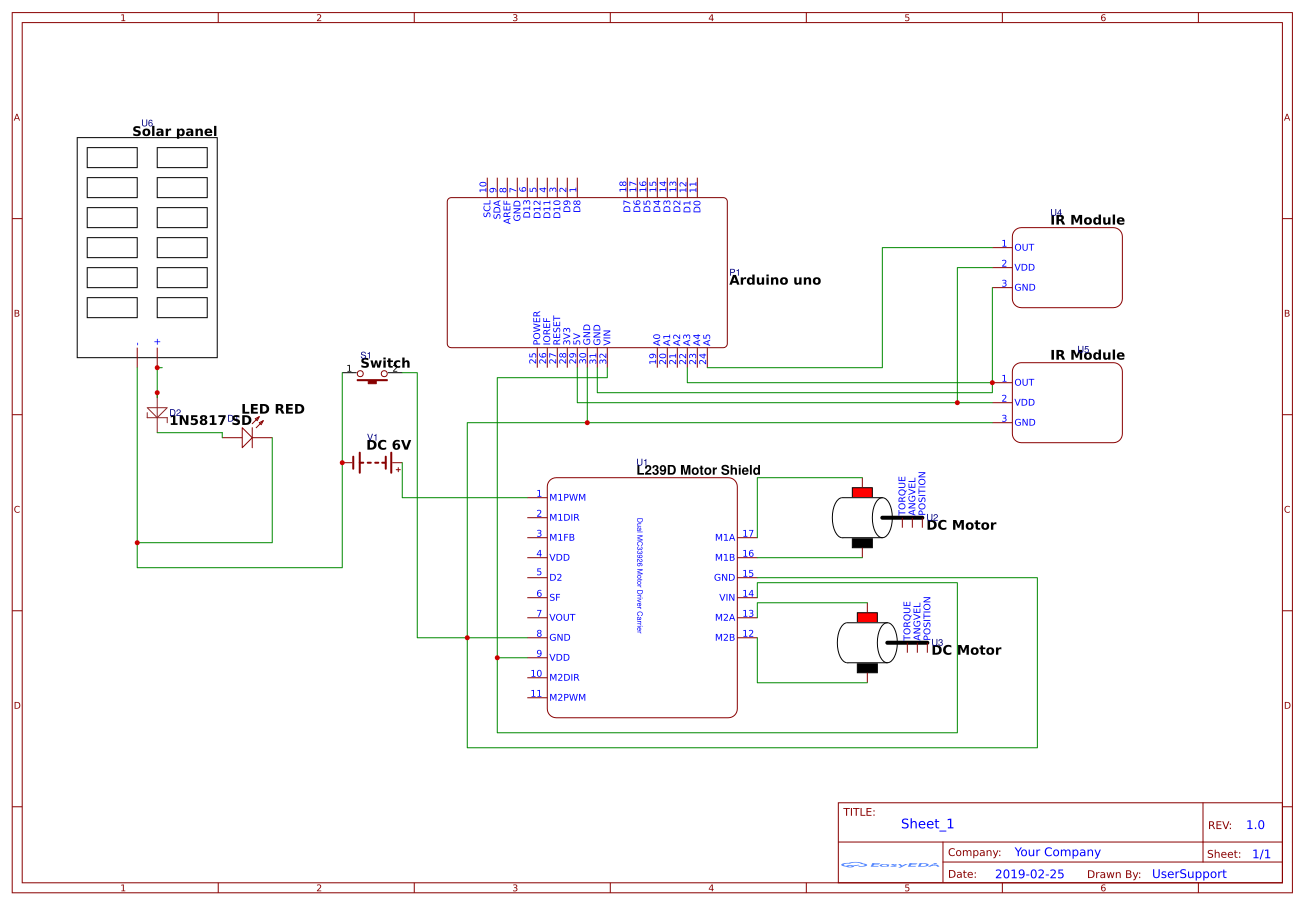Click the VIN pin on motor shield
The image size is (1305, 905).
tap(727, 597)
